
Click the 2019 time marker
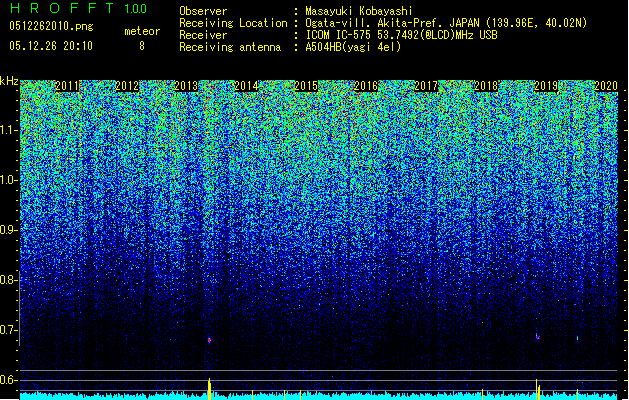pyautogui.click(x=546, y=86)
